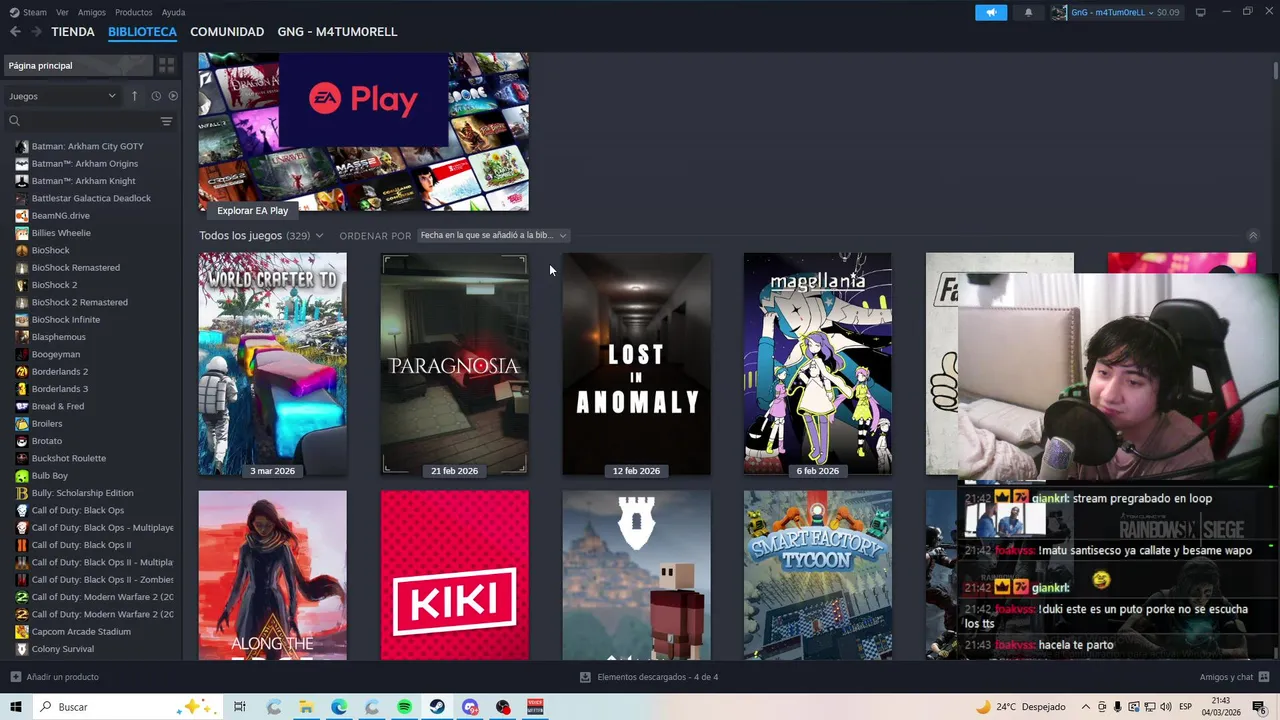Open the sort-by dropdown 'Fecha en la que se añadió'
Screen dimensions: 1280x720
pyautogui.click(x=493, y=236)
